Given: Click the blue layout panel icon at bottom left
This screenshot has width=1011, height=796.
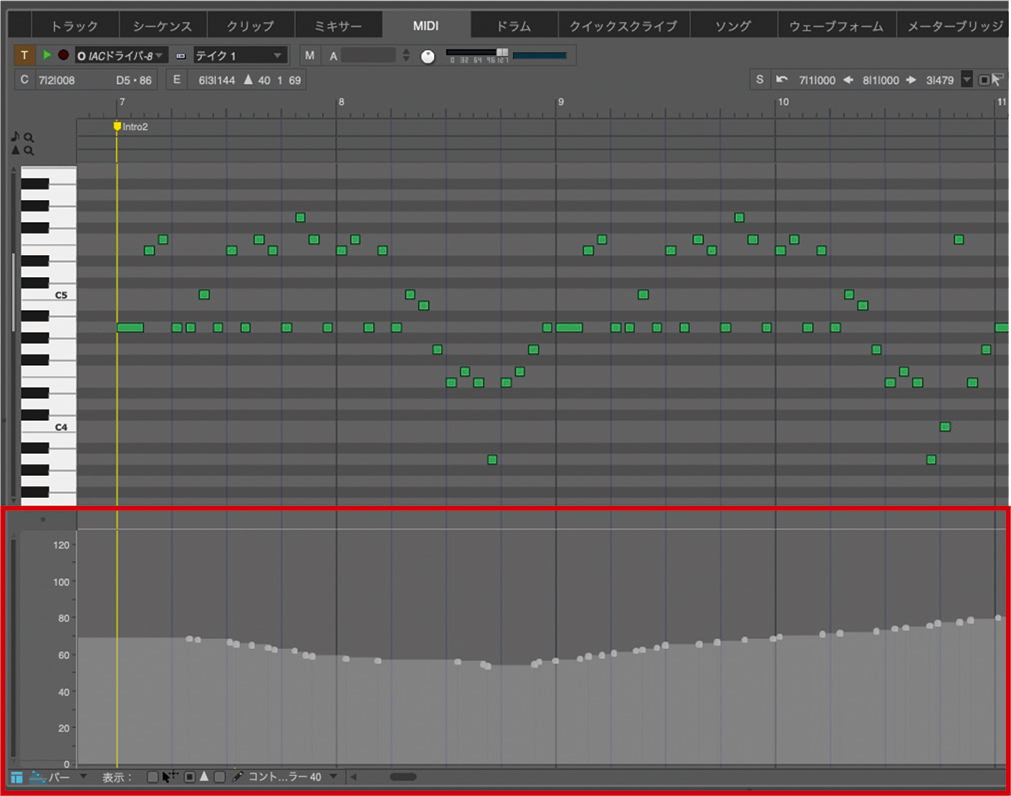Looking at the screenshot, I should coord(17,777).
